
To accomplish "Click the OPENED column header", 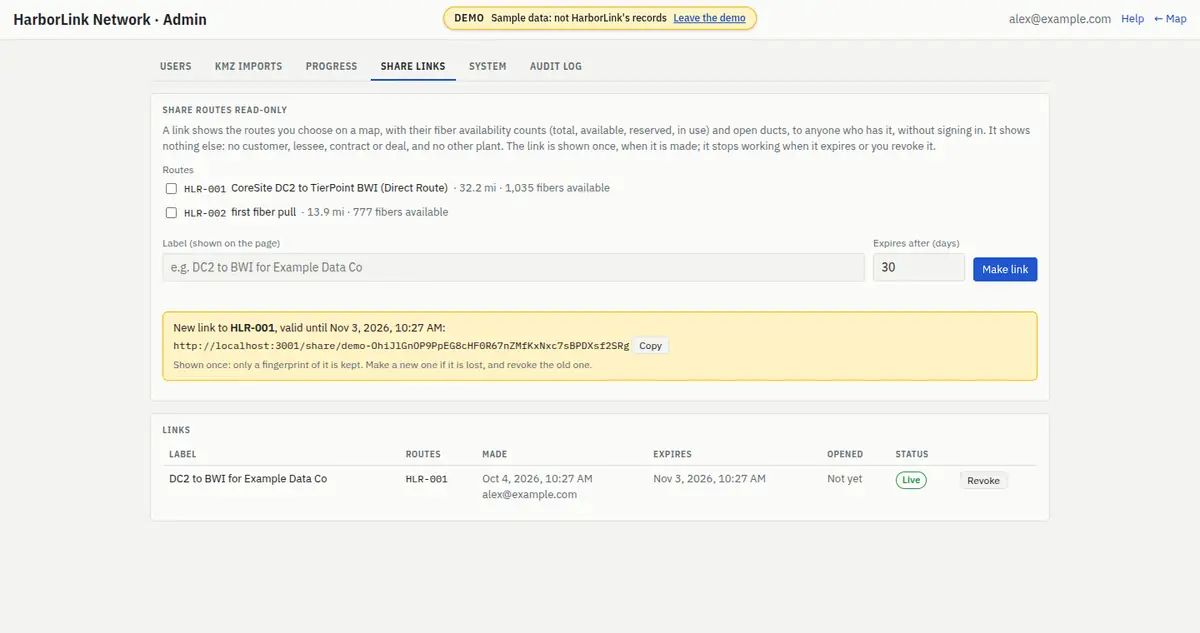I will coord(845,454).
